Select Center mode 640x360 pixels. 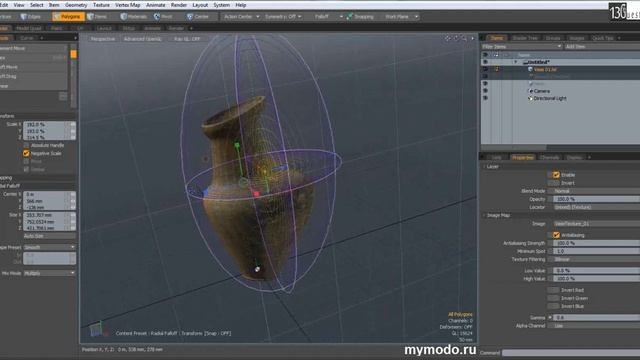(x=198, y=17)
